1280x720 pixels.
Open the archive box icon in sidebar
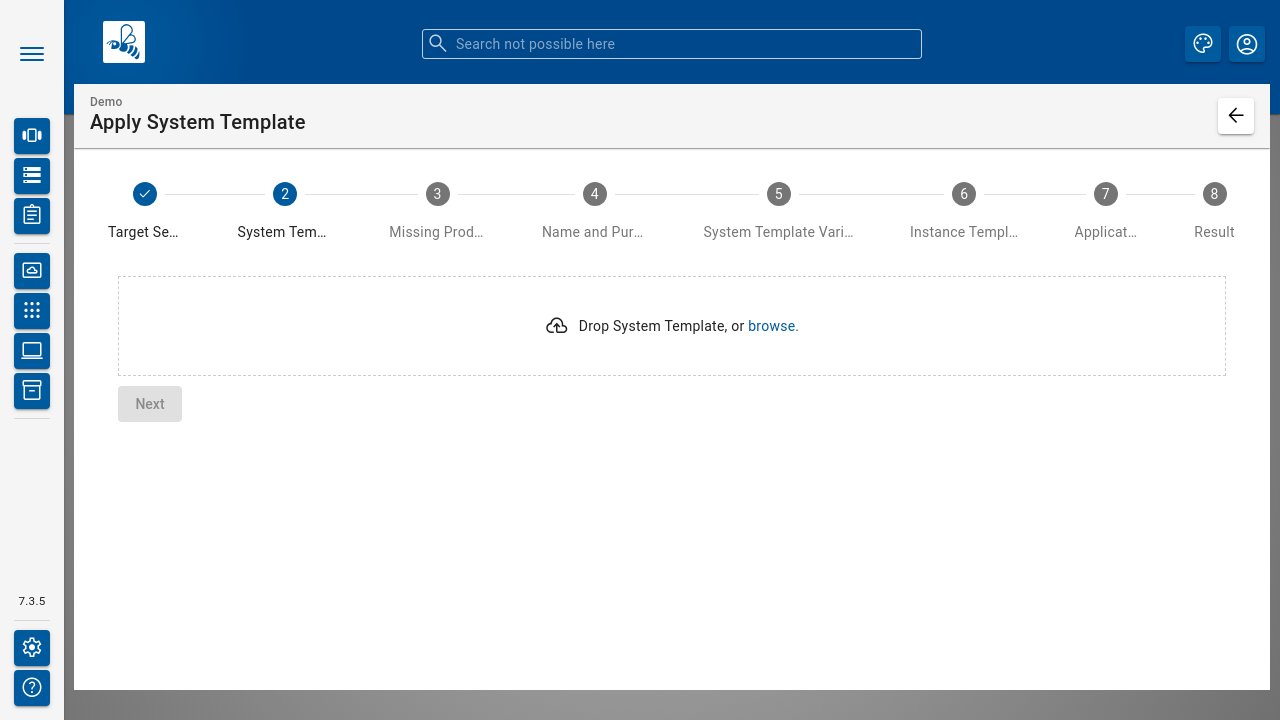[32, 390]
